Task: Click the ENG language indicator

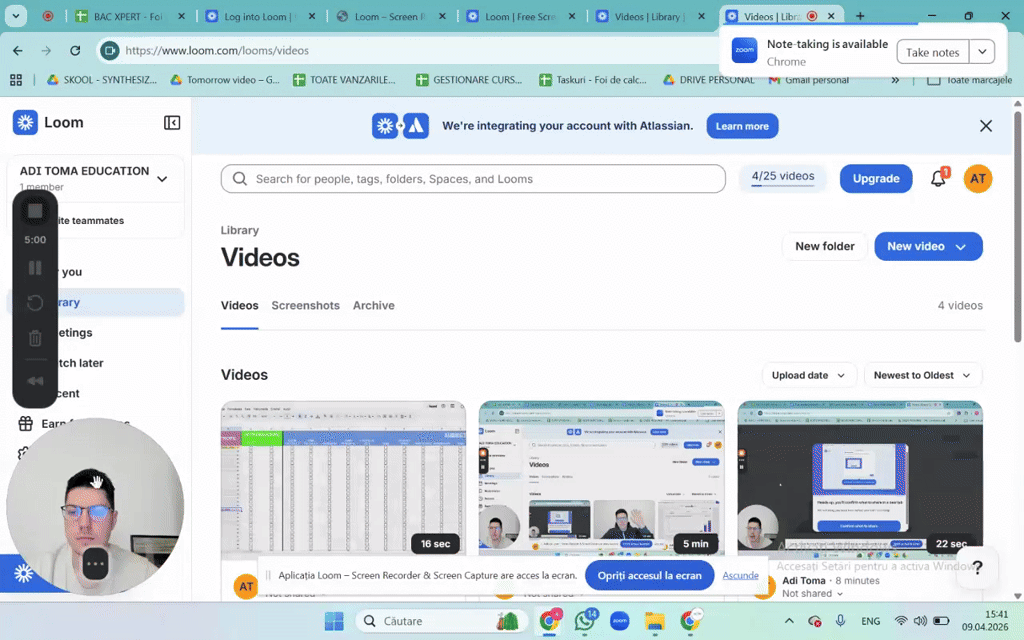Action: coord(871,621)
